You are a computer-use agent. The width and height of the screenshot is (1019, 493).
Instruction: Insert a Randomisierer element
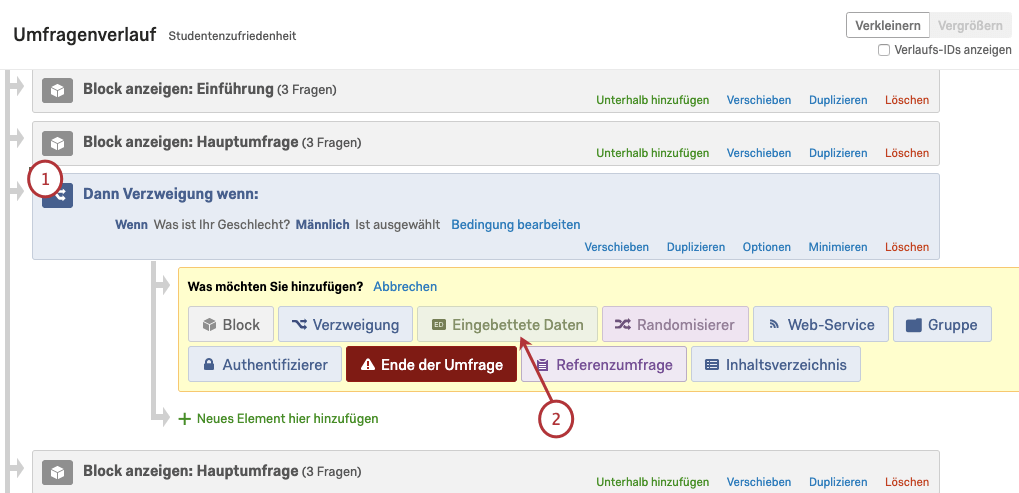click(675, 324)
